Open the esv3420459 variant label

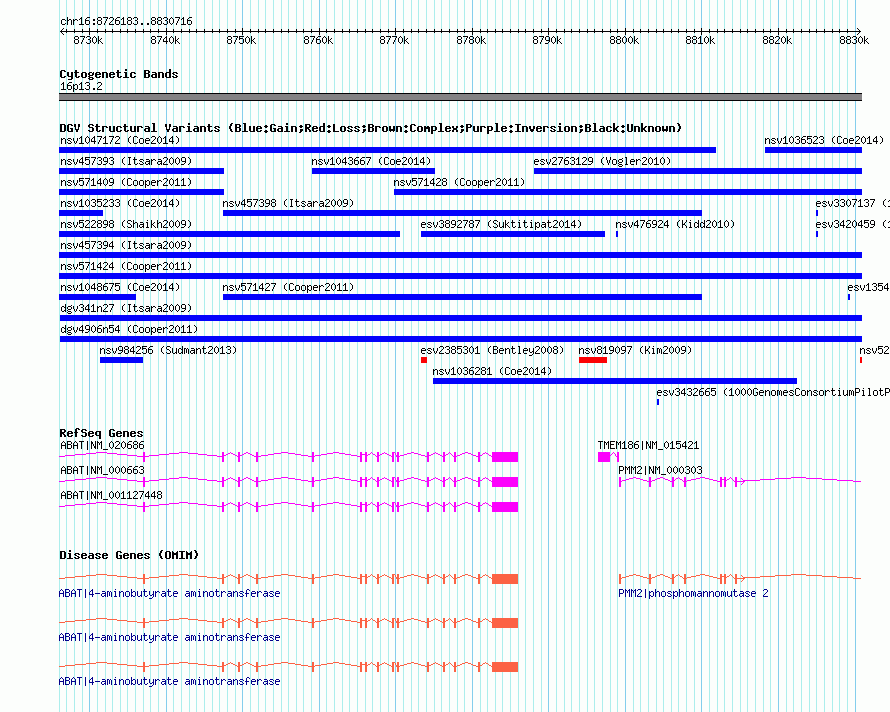coord(852,224)
